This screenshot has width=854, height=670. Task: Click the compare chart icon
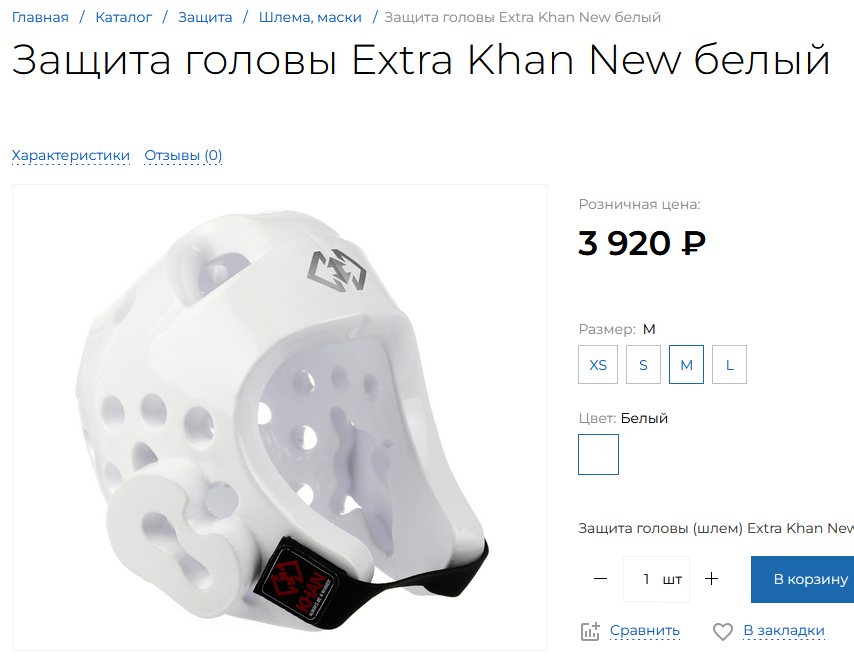[x=590, y=631]
